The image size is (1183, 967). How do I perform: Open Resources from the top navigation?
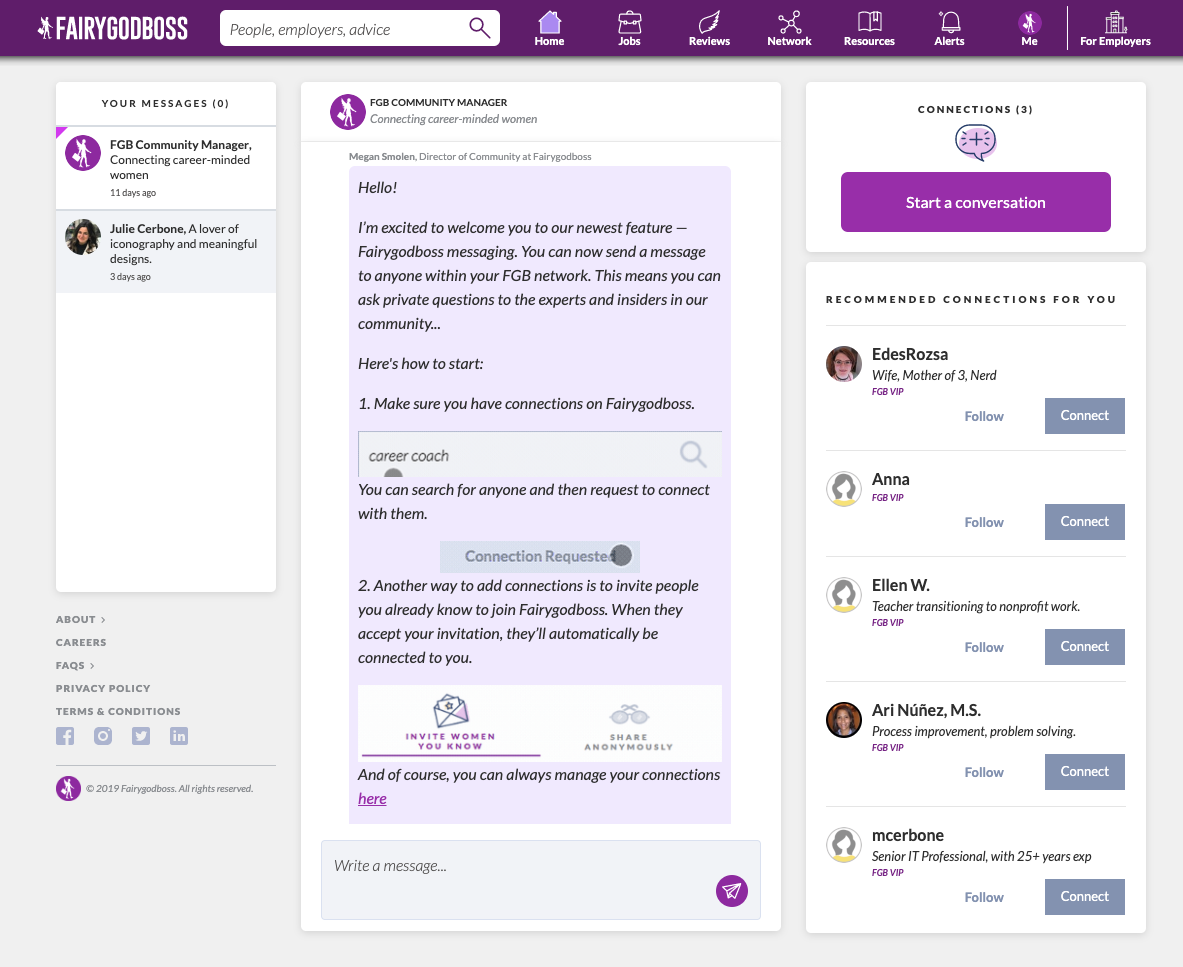(x=869, y=29)
